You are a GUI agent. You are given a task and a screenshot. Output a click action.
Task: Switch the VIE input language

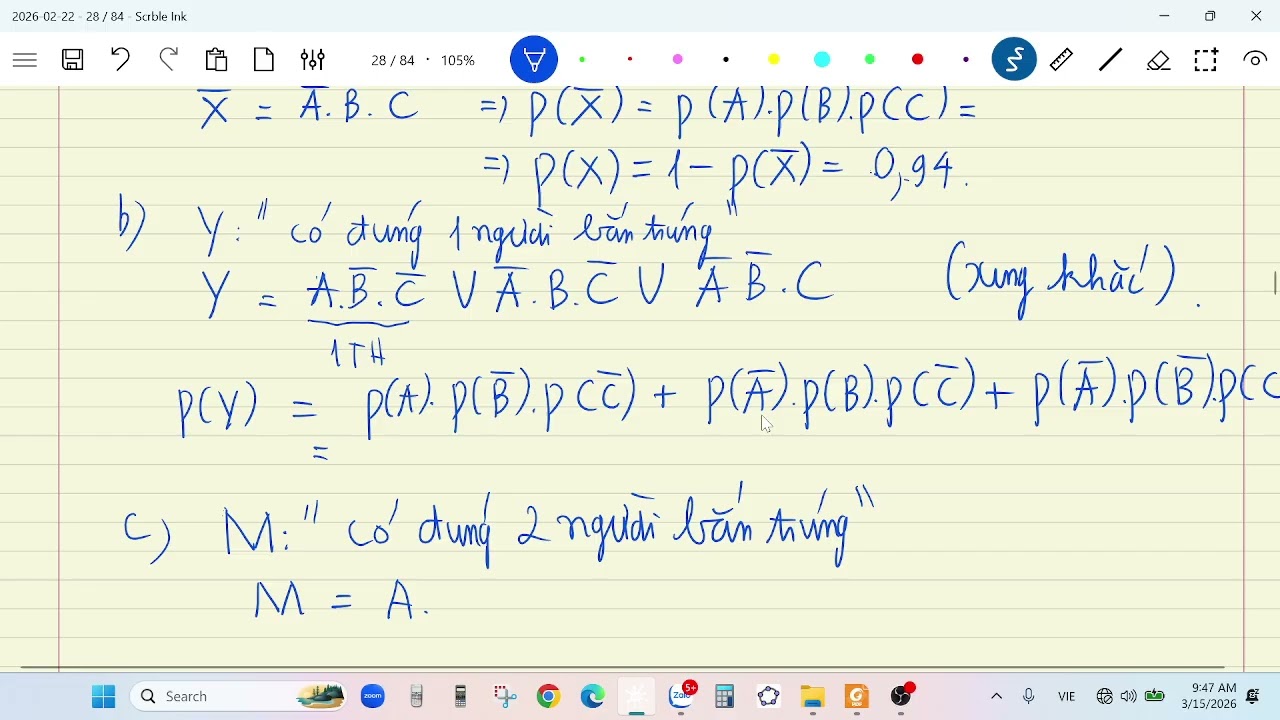[x=1067, y=696]
